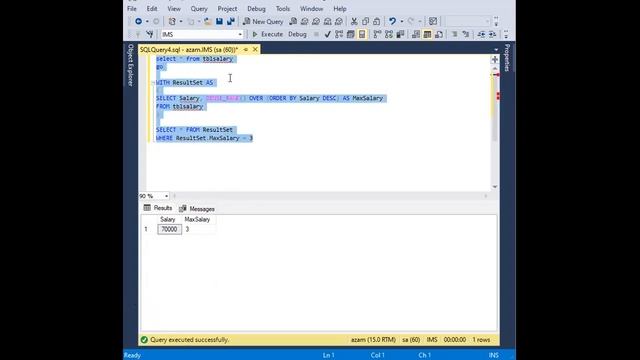This screenshot has width=640, height=360.
Task: Click the Analysis Services DMX Query icon
Action: point(316,21)
